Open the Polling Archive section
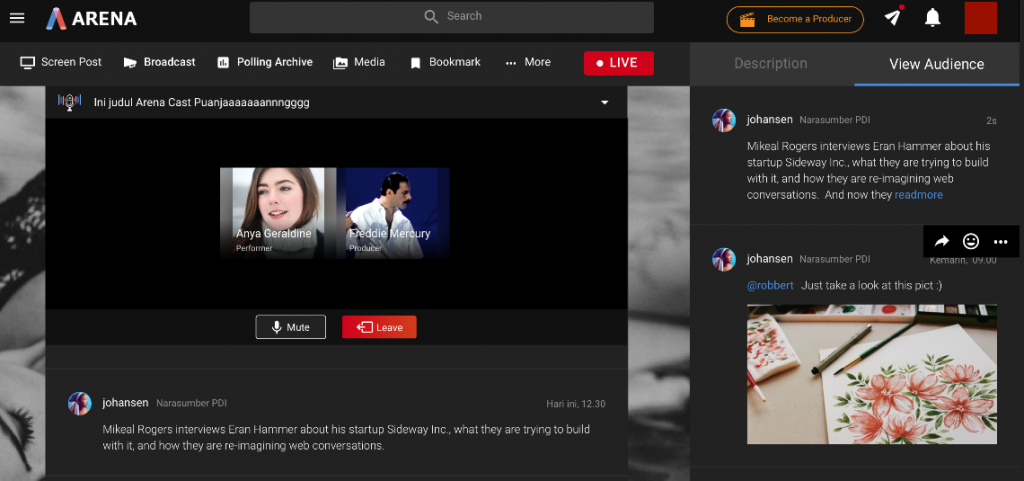Viewport: 1024px width, 481px height. coord(265,62)
